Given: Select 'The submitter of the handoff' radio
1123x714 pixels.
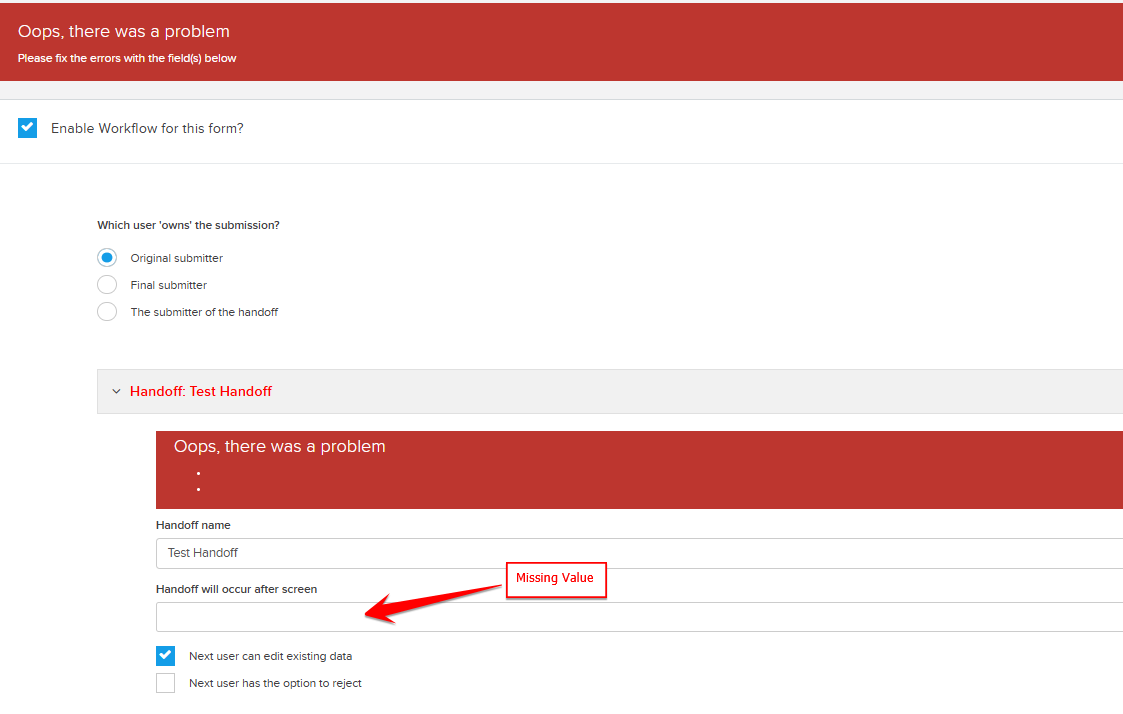Looking at the screenshot, I should pyautogui.click(x=107, y=312).
